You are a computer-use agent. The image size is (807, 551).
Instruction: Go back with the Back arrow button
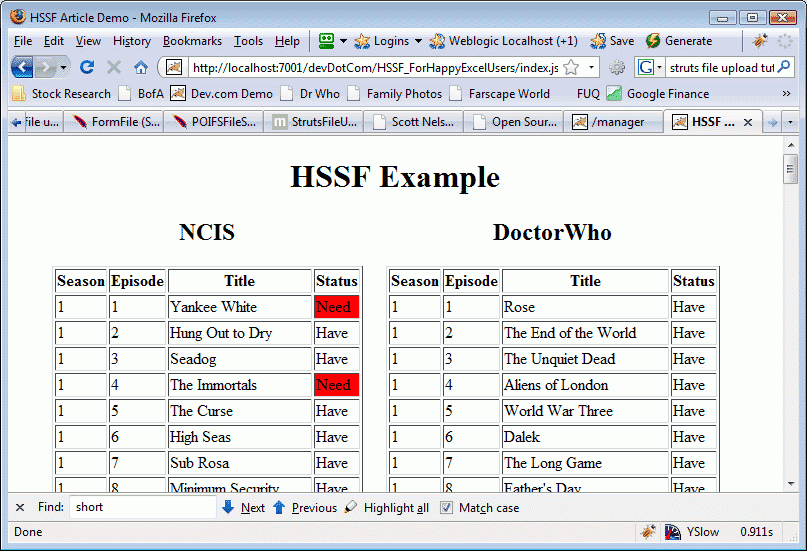click(22, 67)
